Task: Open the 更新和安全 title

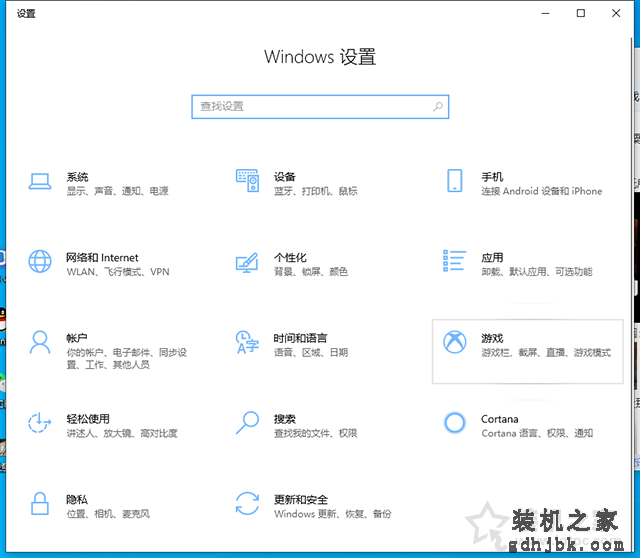Action: (301, 500)
